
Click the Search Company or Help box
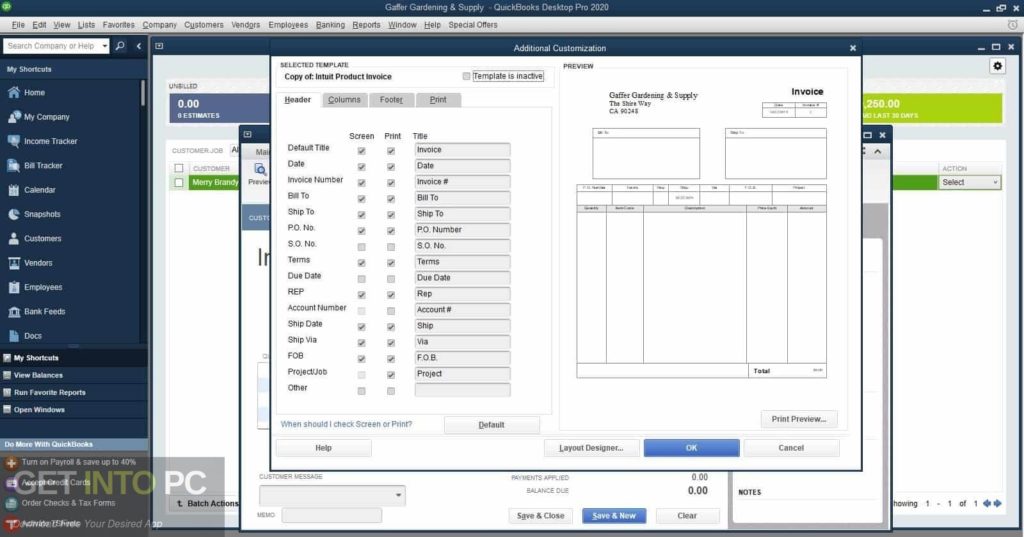coord(52,46)
